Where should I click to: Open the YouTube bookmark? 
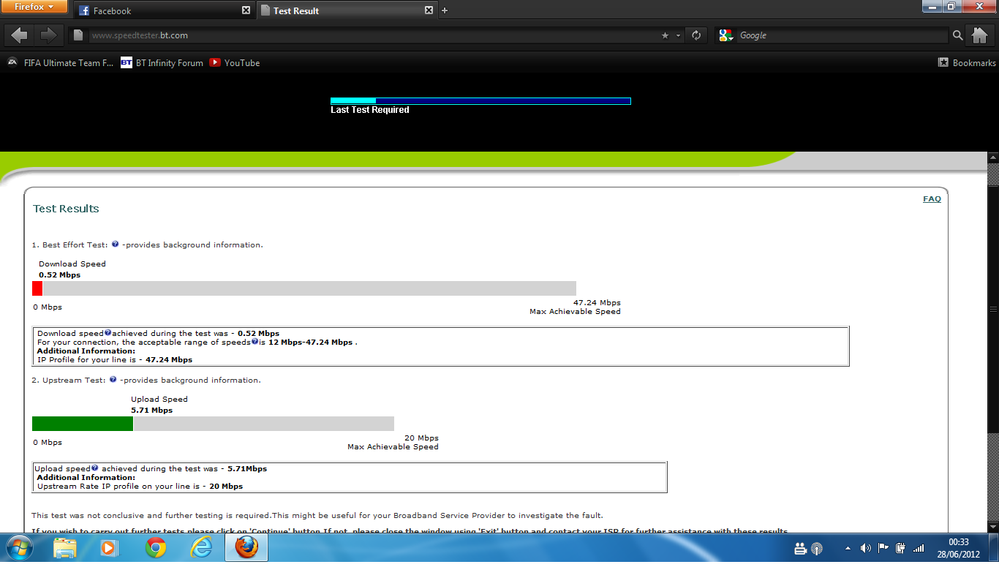pos(234,62)
